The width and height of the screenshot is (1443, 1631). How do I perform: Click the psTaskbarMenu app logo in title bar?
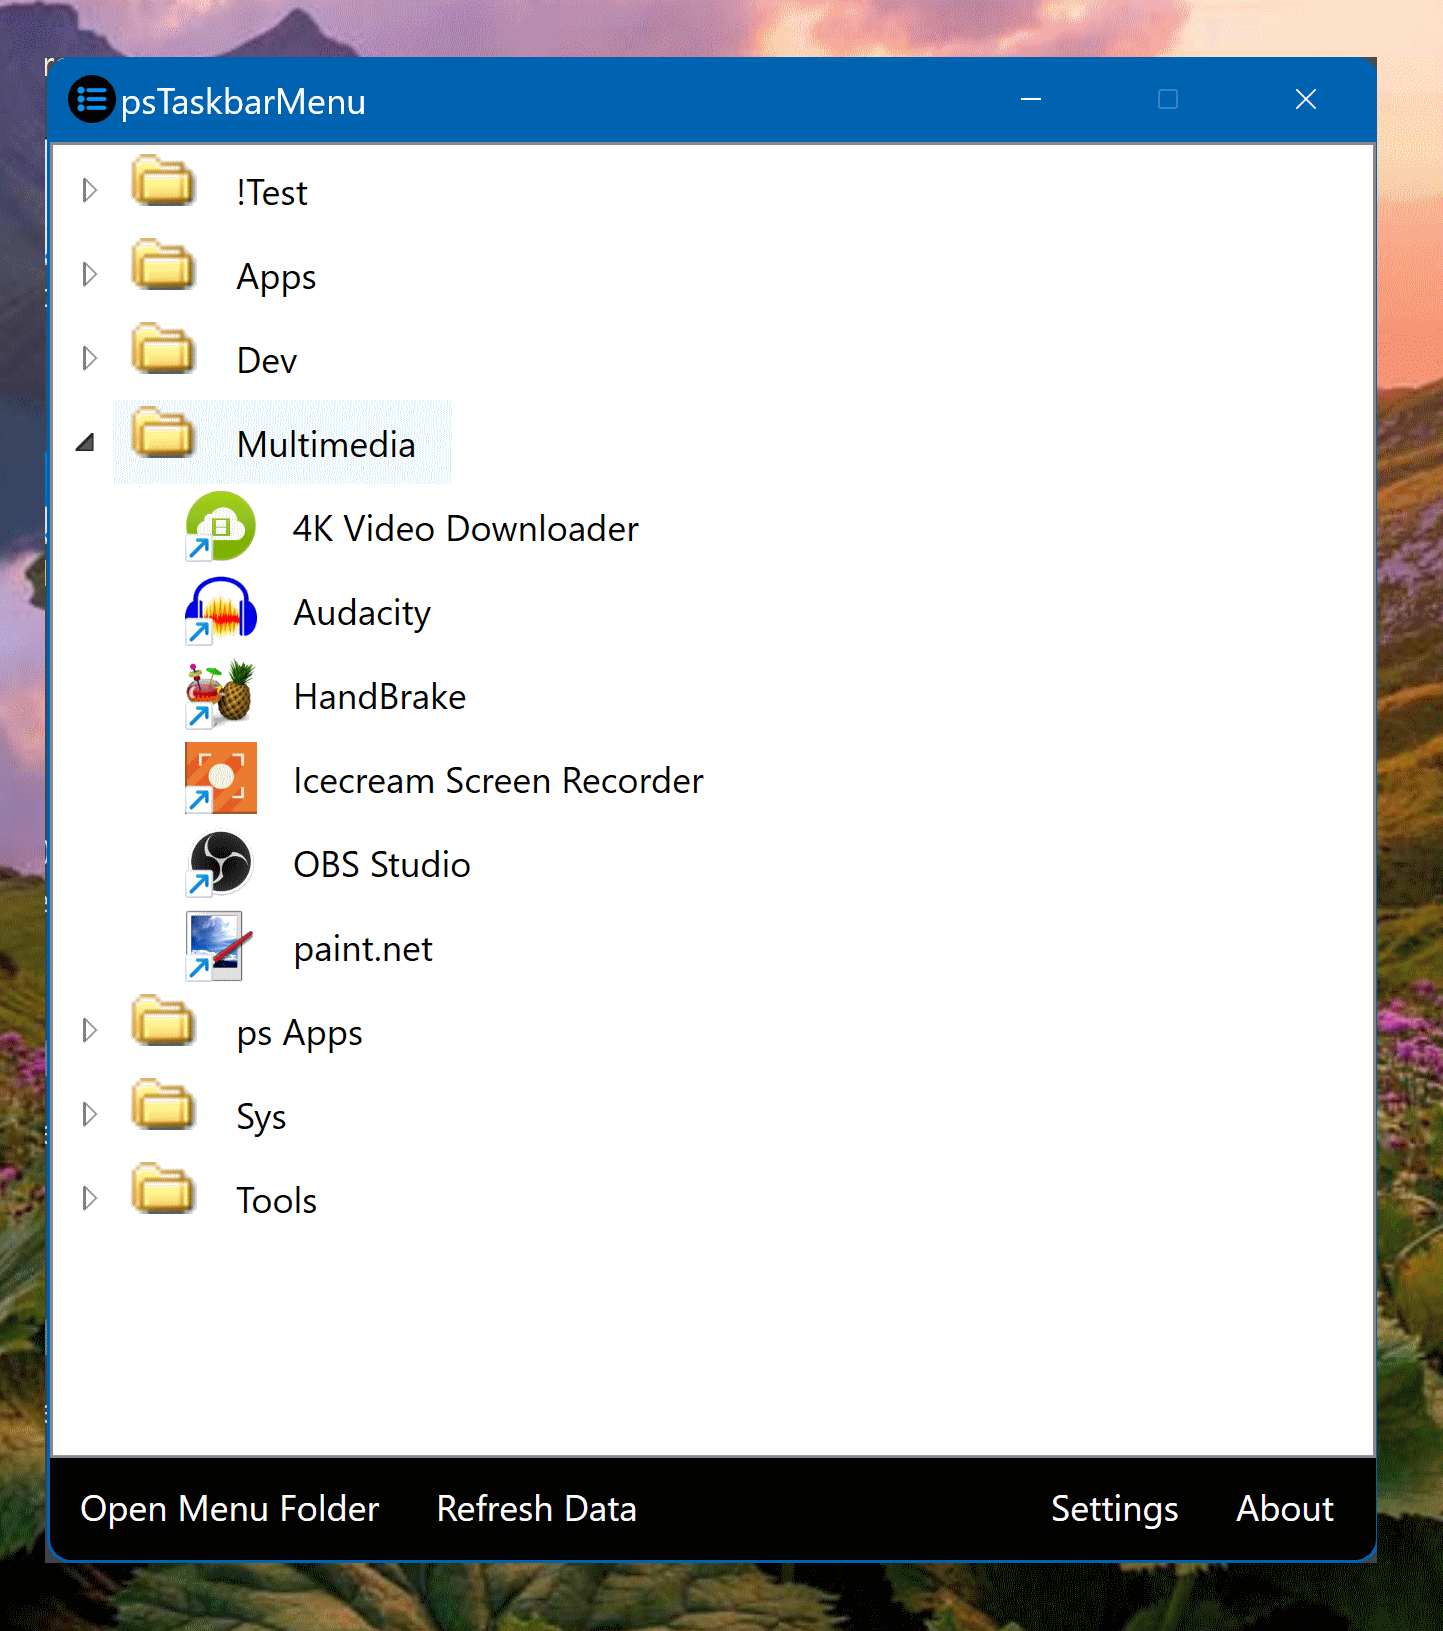(x=92, y=99)
